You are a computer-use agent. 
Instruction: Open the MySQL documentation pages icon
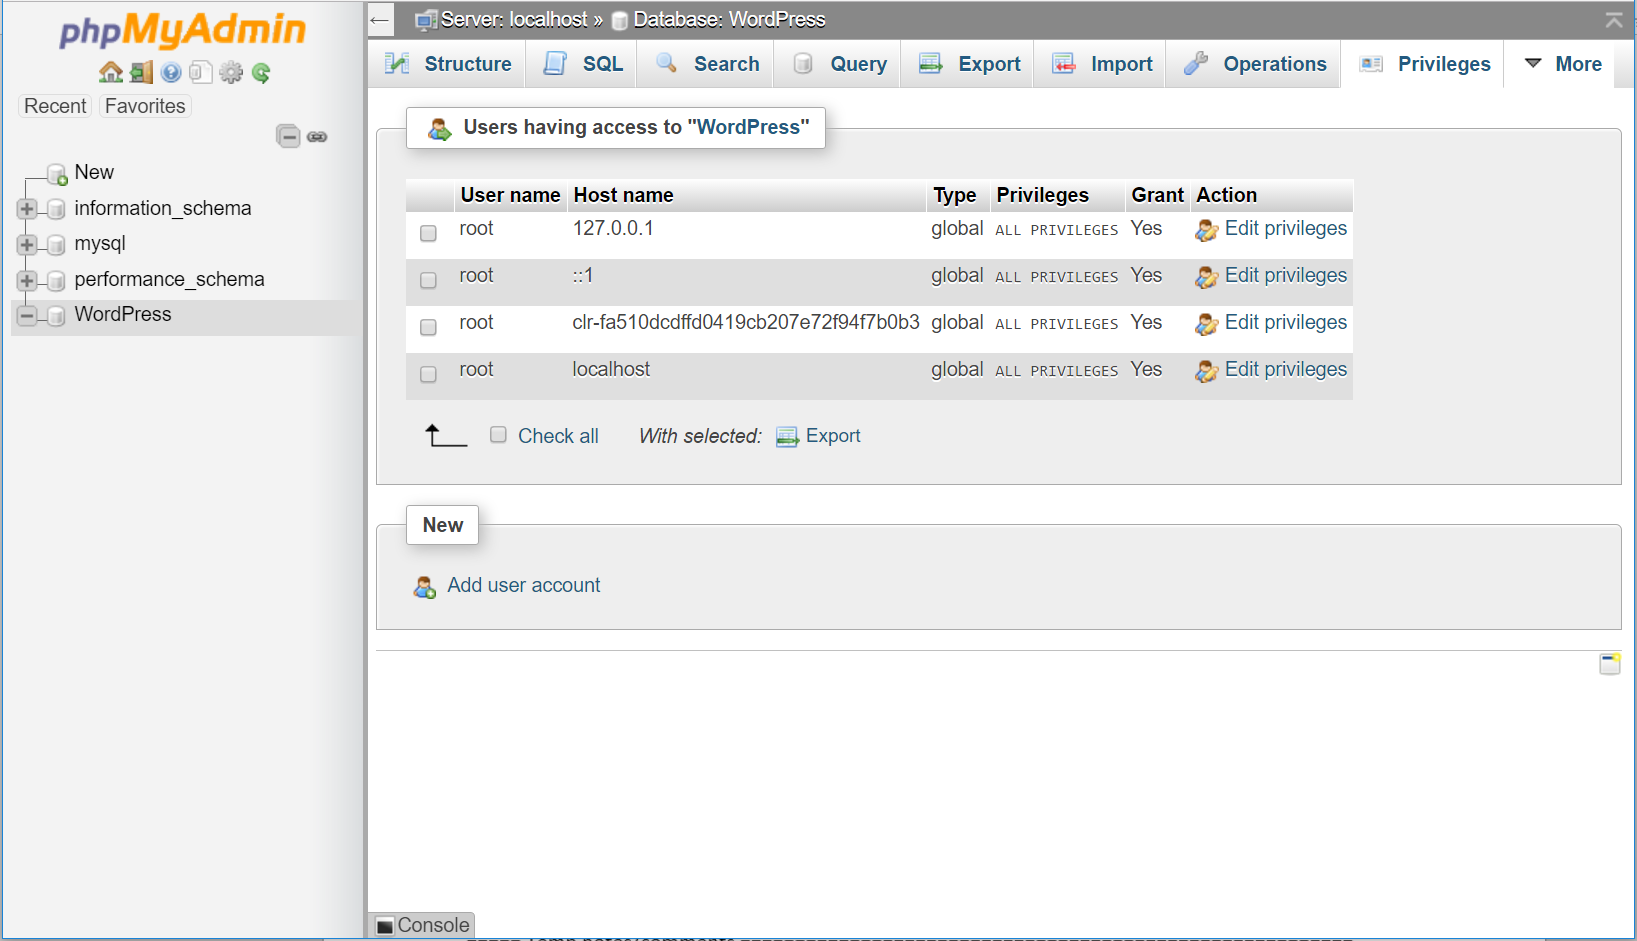pos(201,72)
